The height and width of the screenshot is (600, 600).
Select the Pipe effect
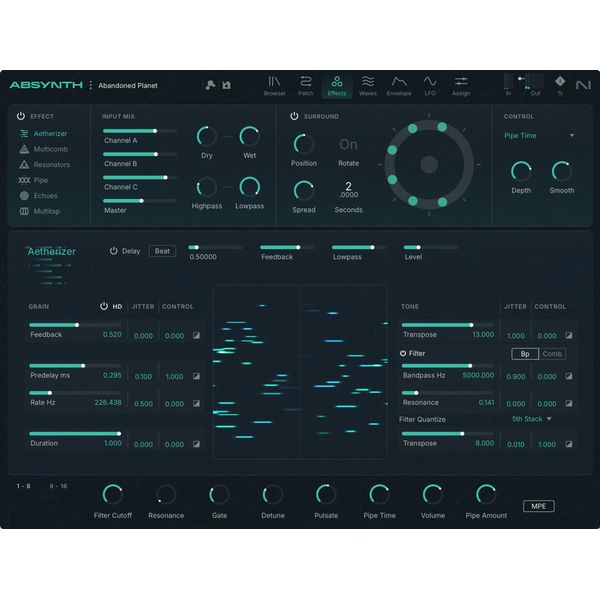[33, 180]
